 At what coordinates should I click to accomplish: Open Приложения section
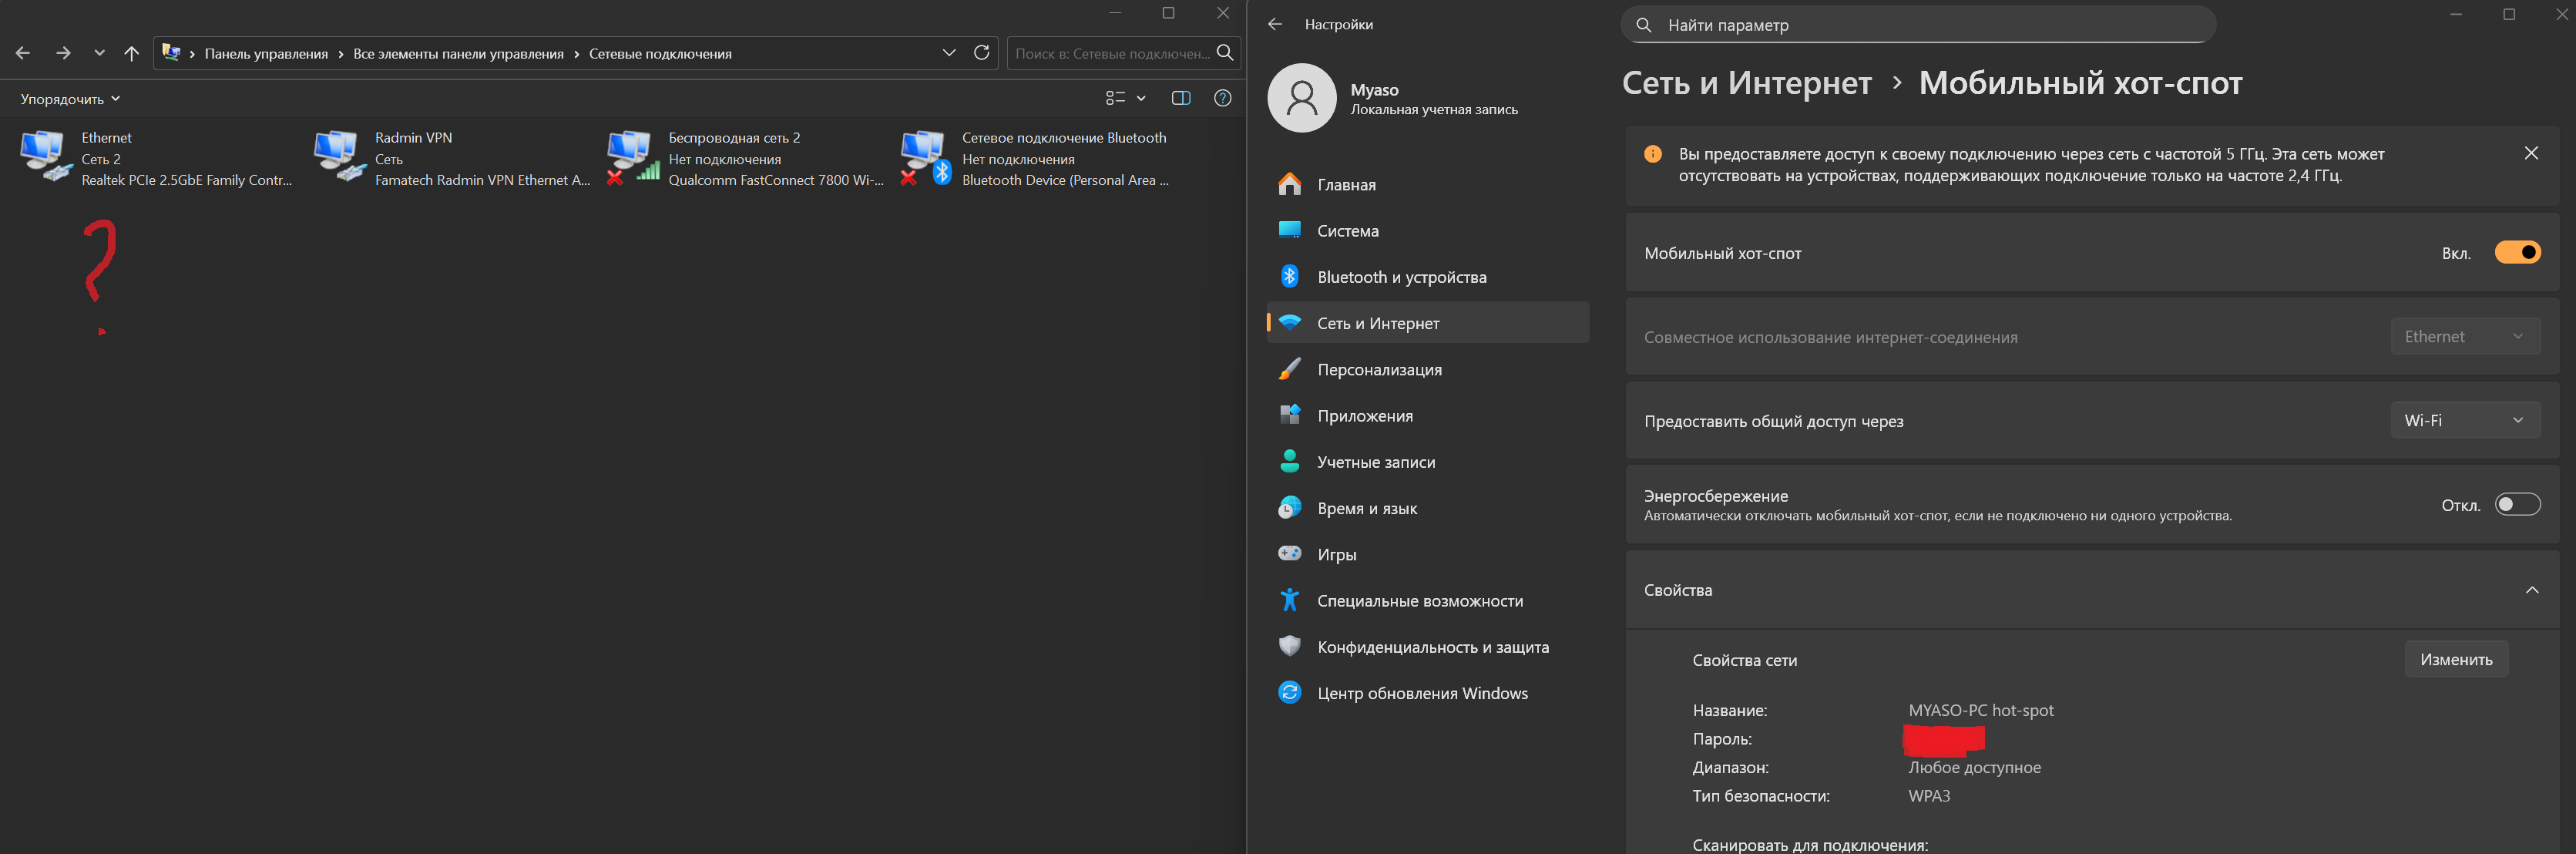(1427, 415)
